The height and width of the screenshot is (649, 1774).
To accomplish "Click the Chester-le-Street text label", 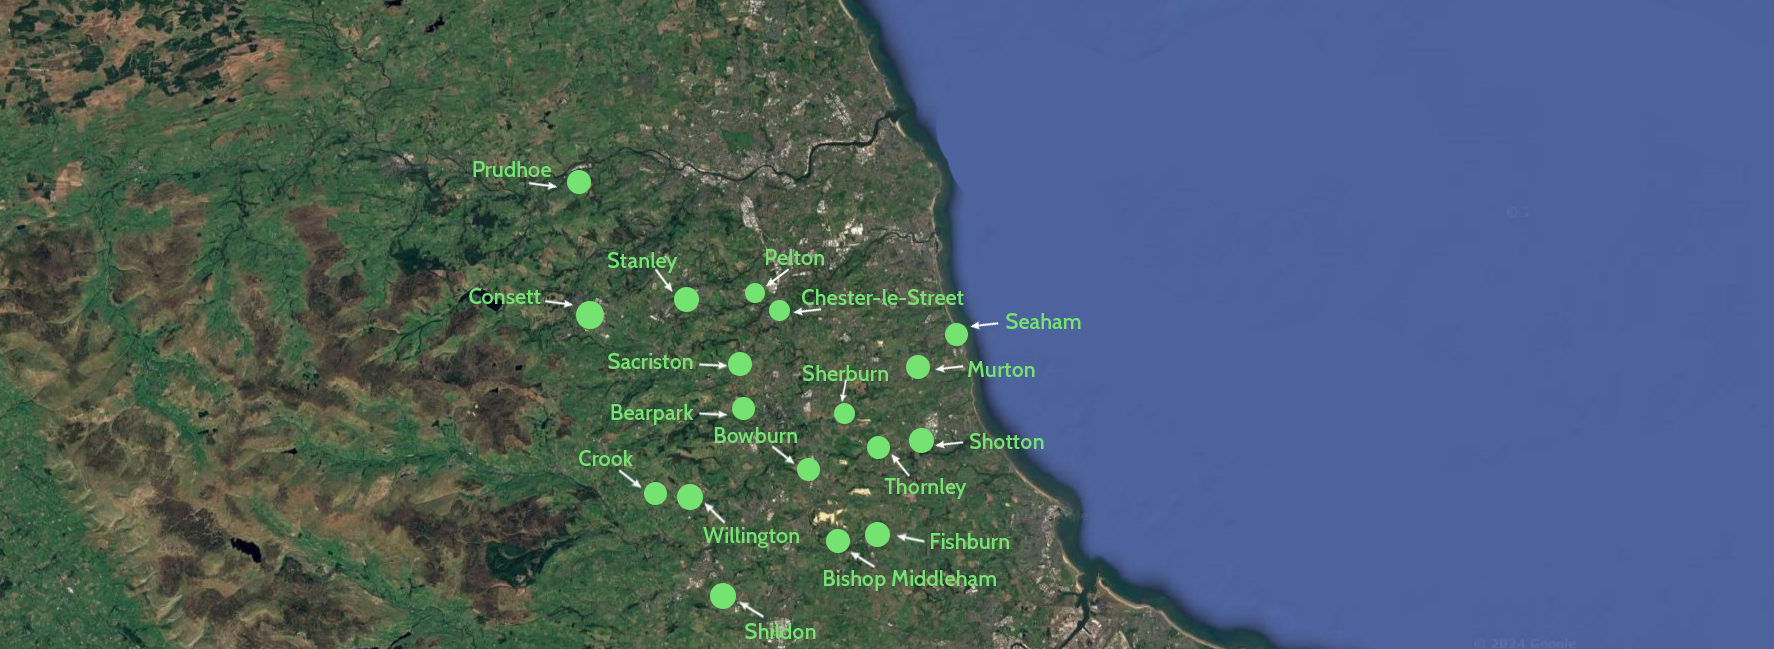I will click(x=882, y=298).
